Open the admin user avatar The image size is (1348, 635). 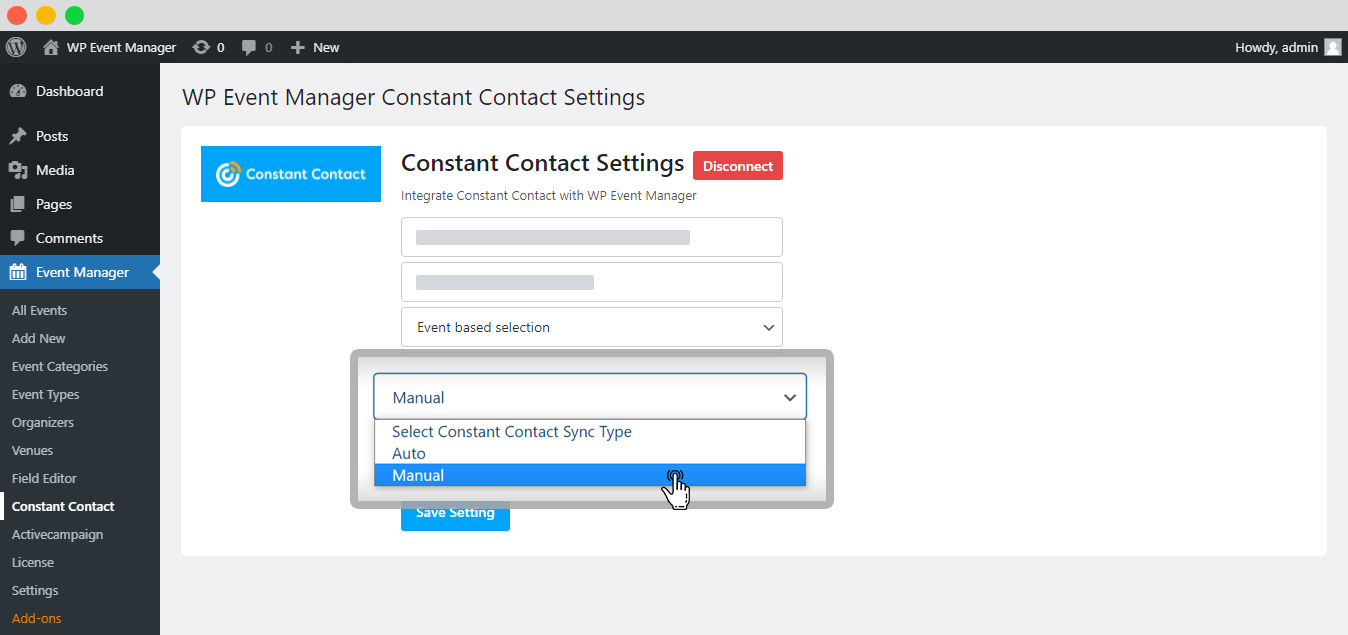[1333, 47]
